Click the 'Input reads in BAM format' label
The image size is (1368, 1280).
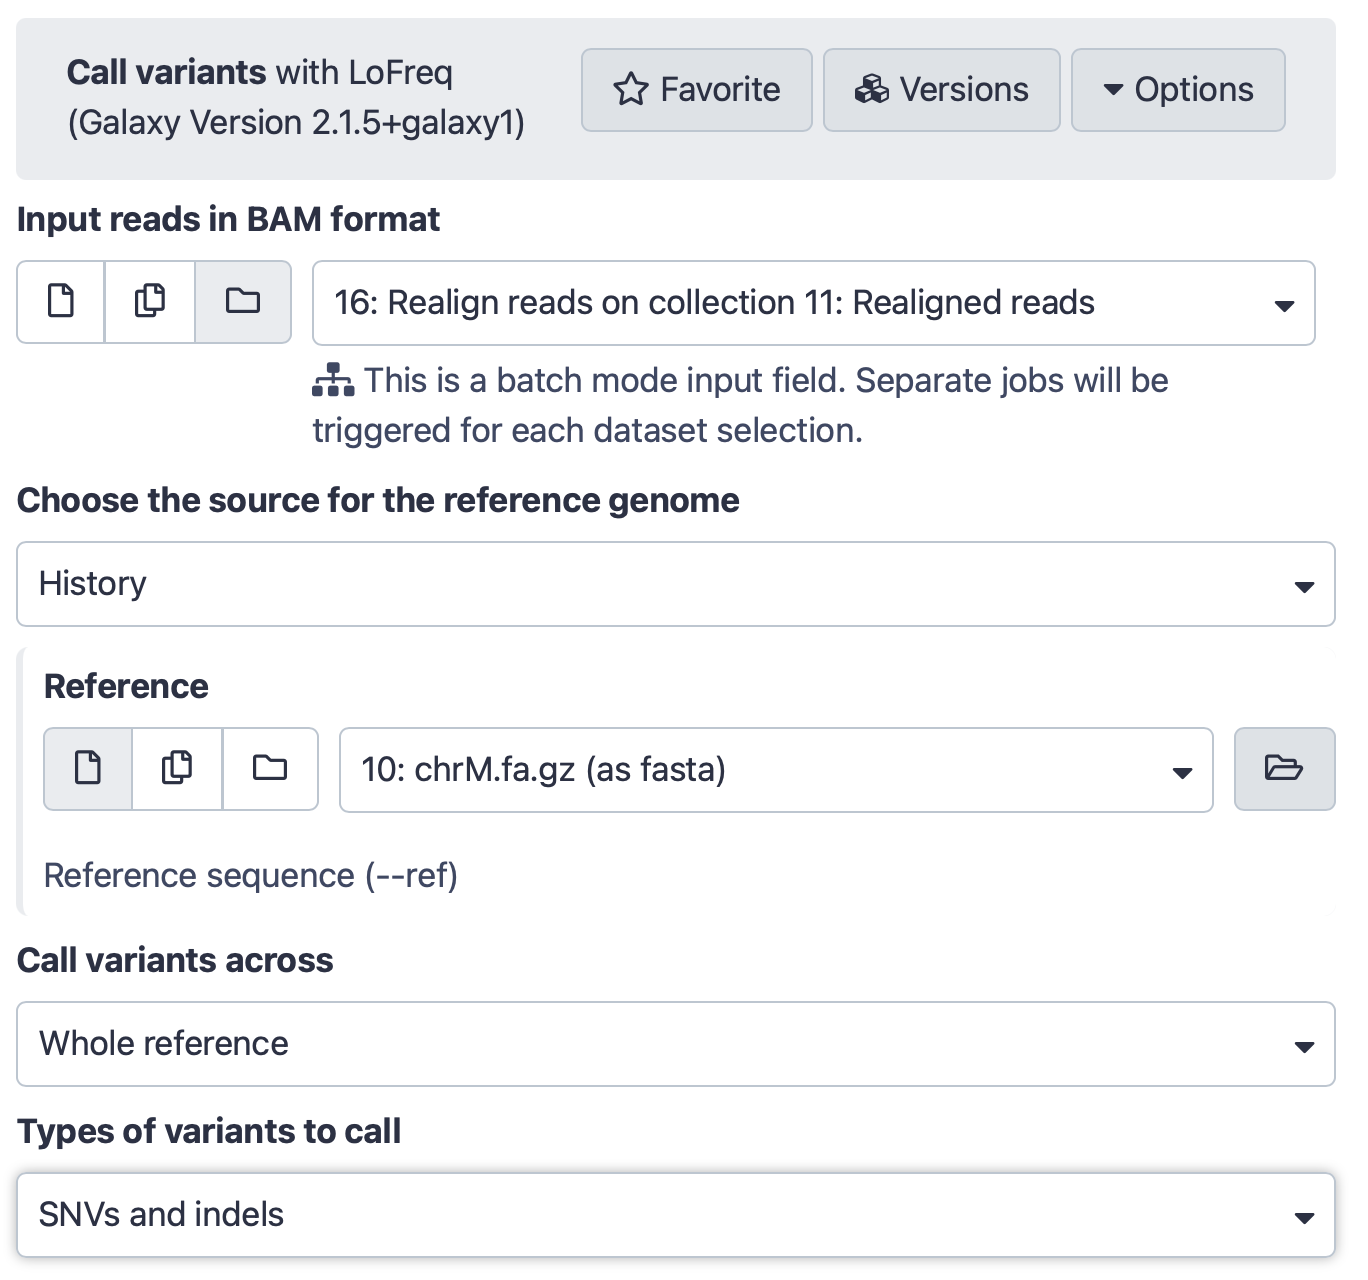(228, 219)
